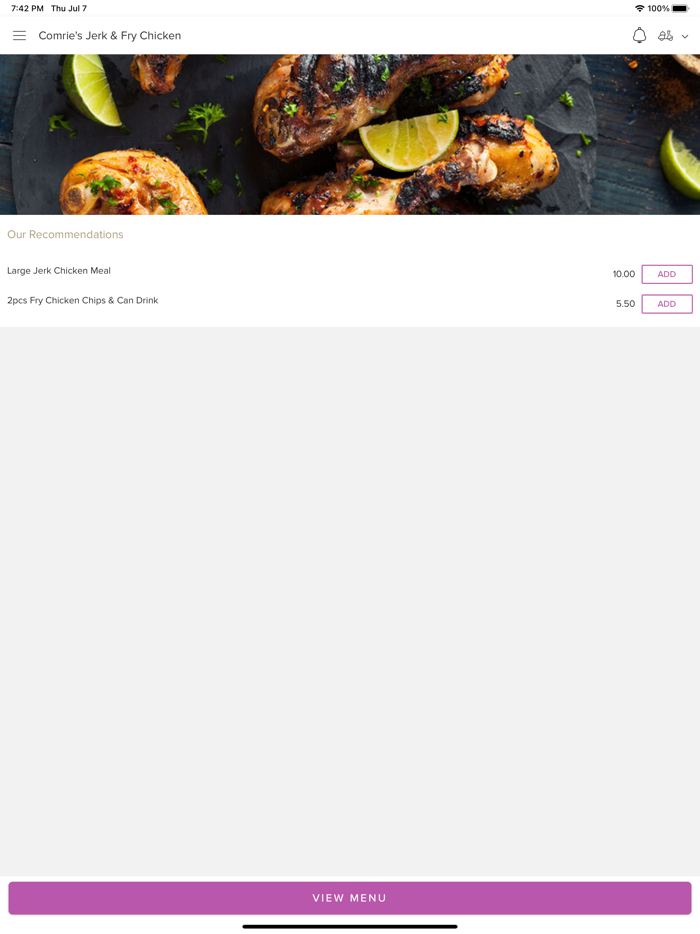The width and height of the screenshot is (700, 934).
Task: Tap the Wi-Fi status icon
Action: click(x=640, y=8)
